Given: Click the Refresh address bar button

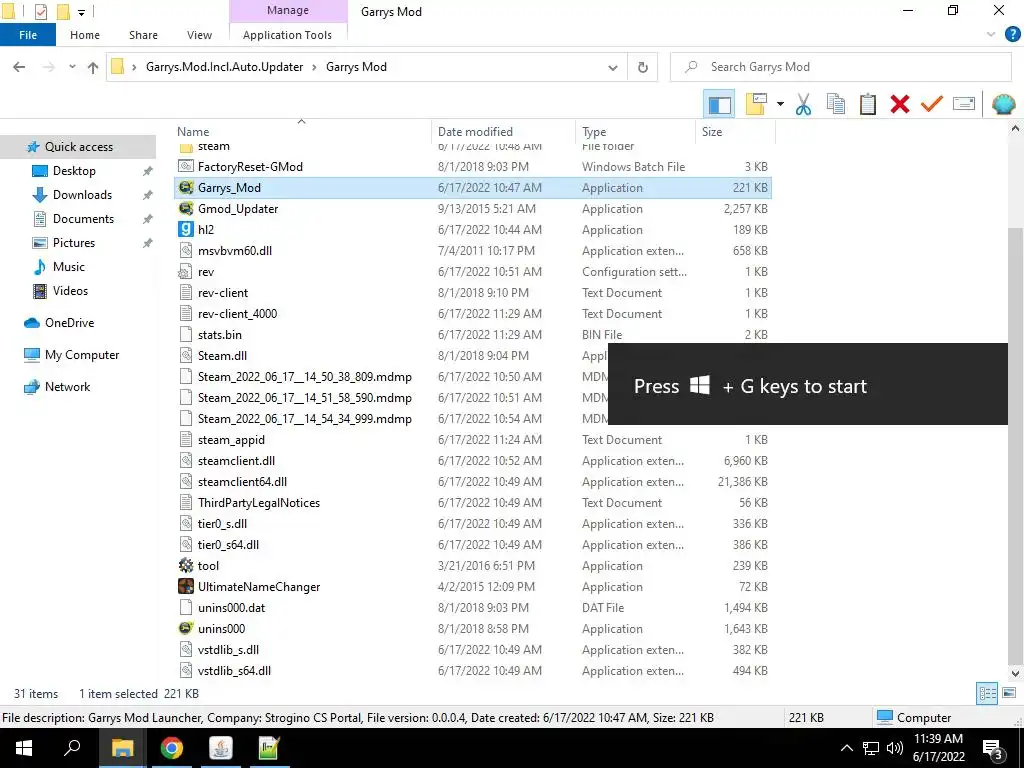Looking at the screenshot, I should coord(643,67).
